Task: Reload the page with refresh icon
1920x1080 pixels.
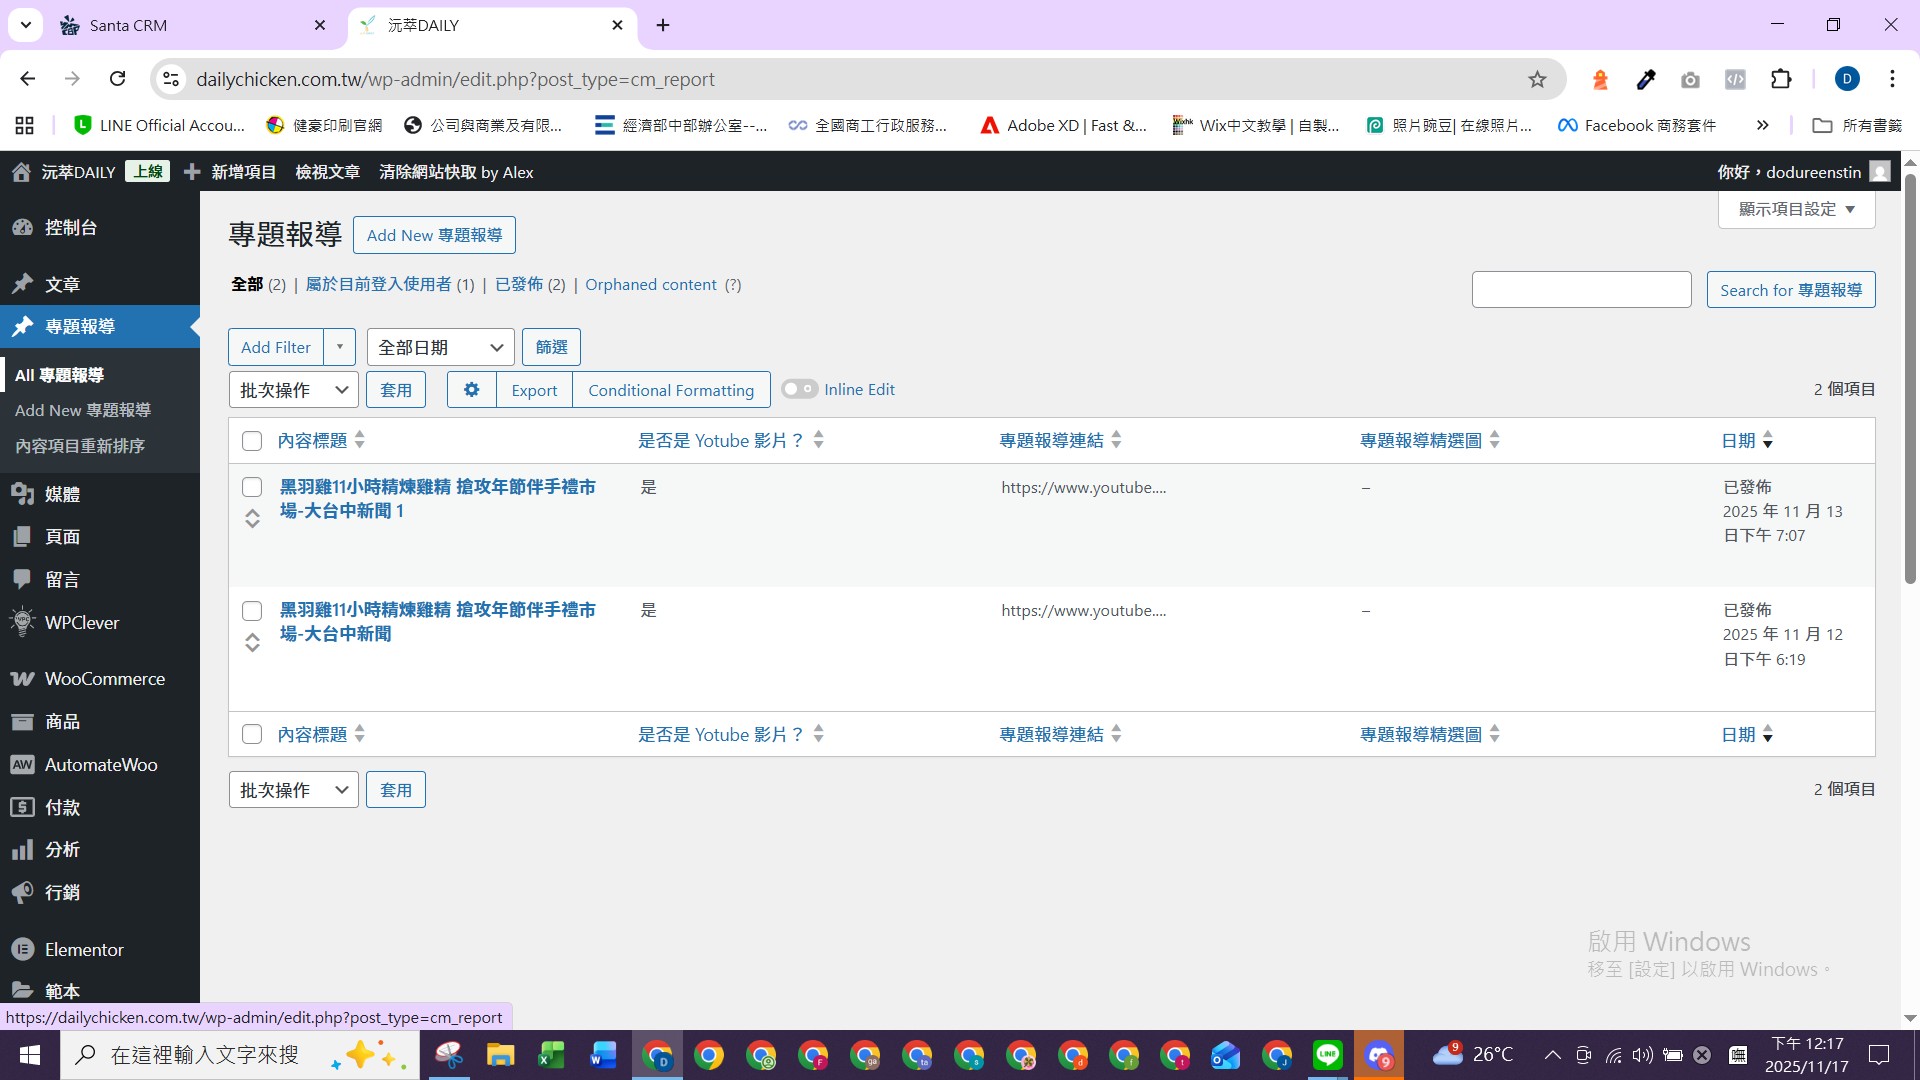Action: click(118, 79)
